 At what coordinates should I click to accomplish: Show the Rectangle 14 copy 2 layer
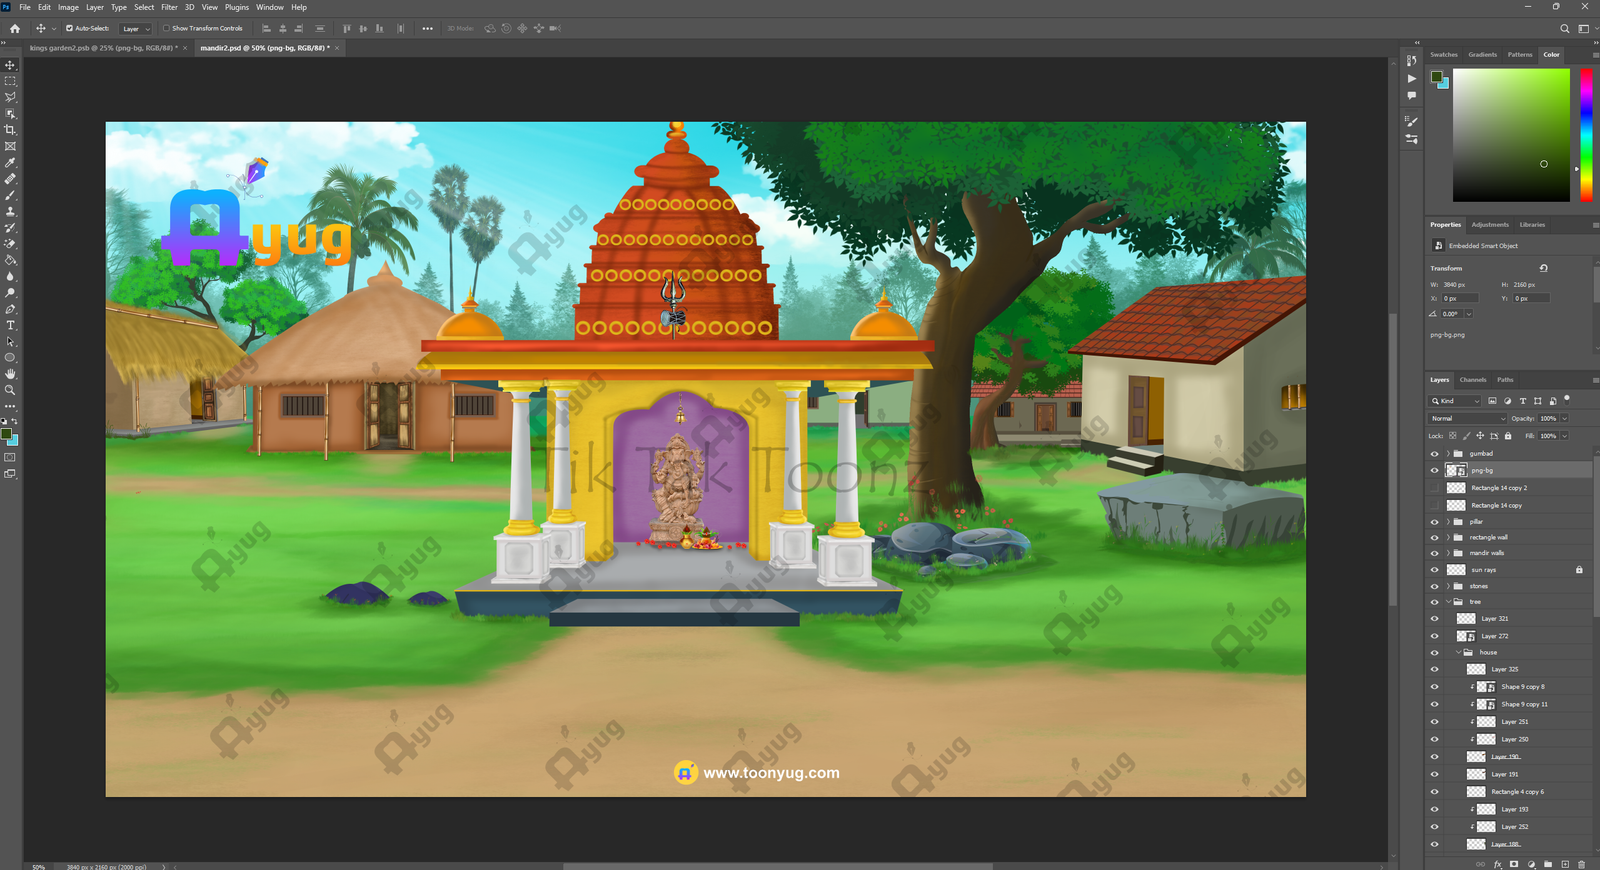click(x=1434, y=488)
